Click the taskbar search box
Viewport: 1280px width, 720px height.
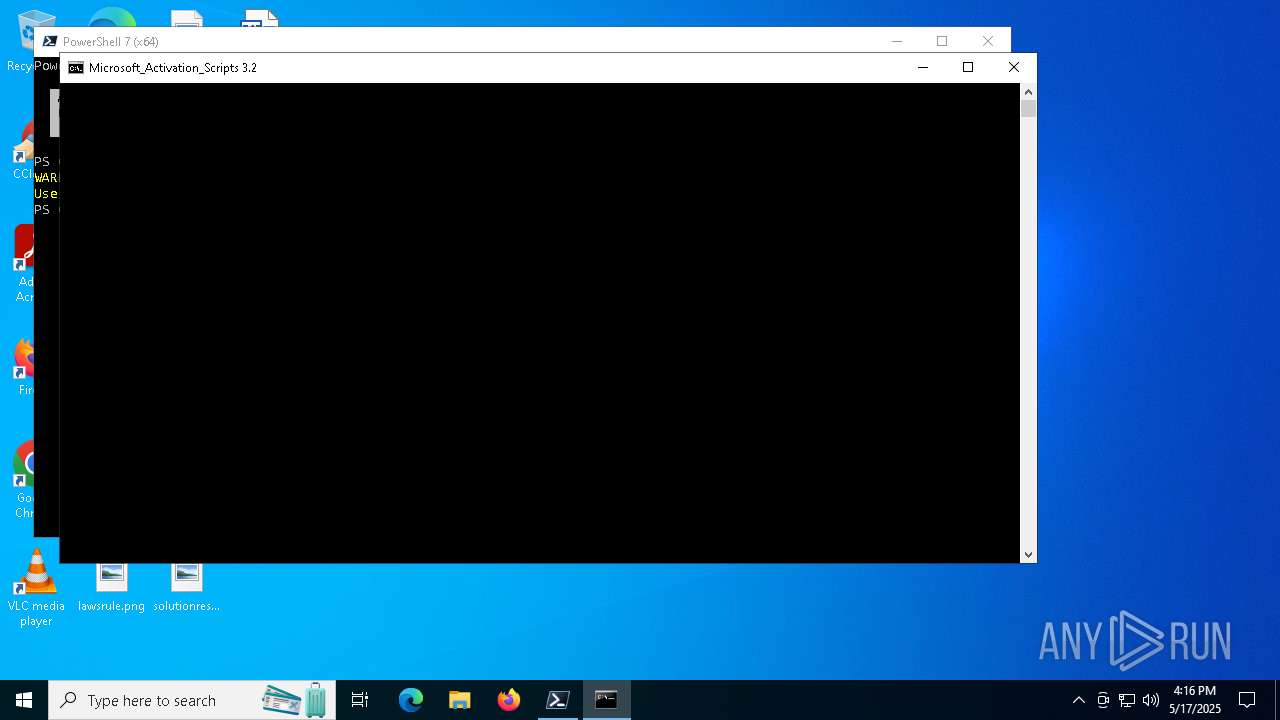click(192, 700)
